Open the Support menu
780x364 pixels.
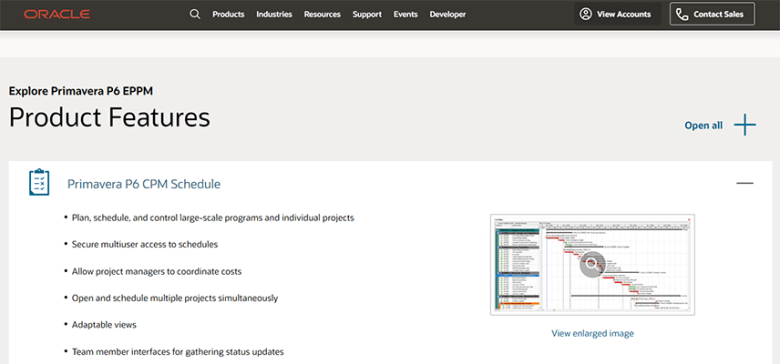click(367, 14)
